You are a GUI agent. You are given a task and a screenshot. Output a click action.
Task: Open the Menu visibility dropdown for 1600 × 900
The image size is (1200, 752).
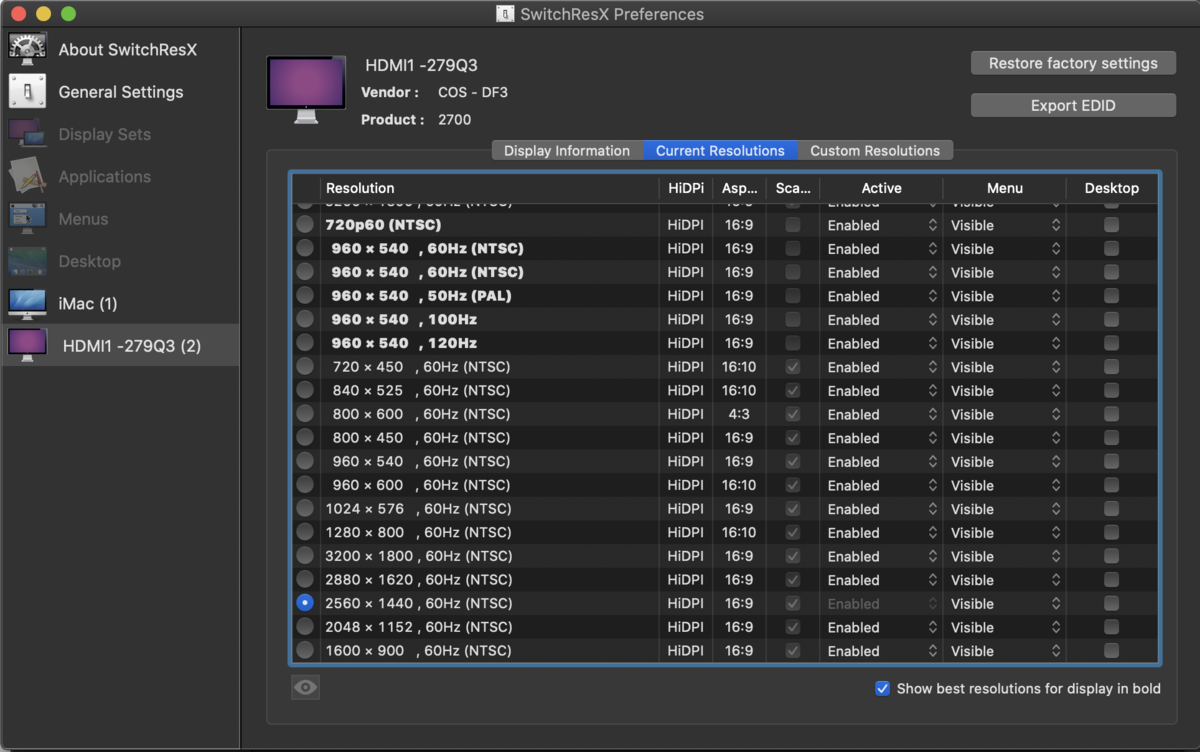point(1005,651)
